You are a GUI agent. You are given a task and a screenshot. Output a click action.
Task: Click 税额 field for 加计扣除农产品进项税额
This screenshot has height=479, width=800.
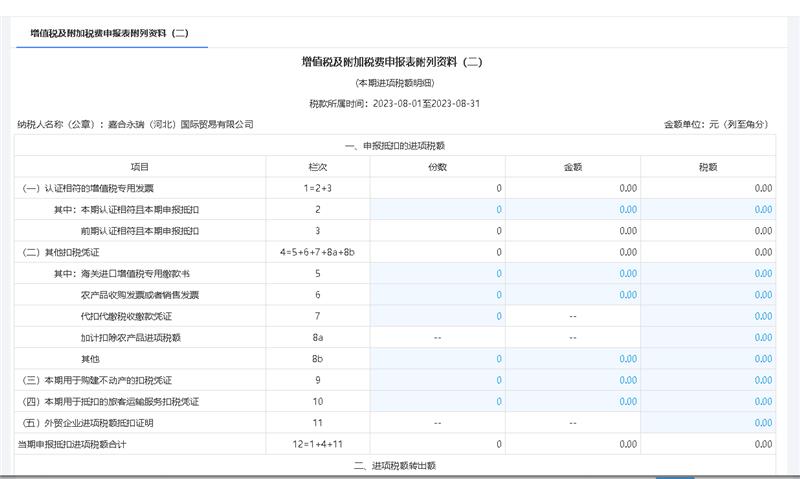pyautogui.click(x=708, y=338)
